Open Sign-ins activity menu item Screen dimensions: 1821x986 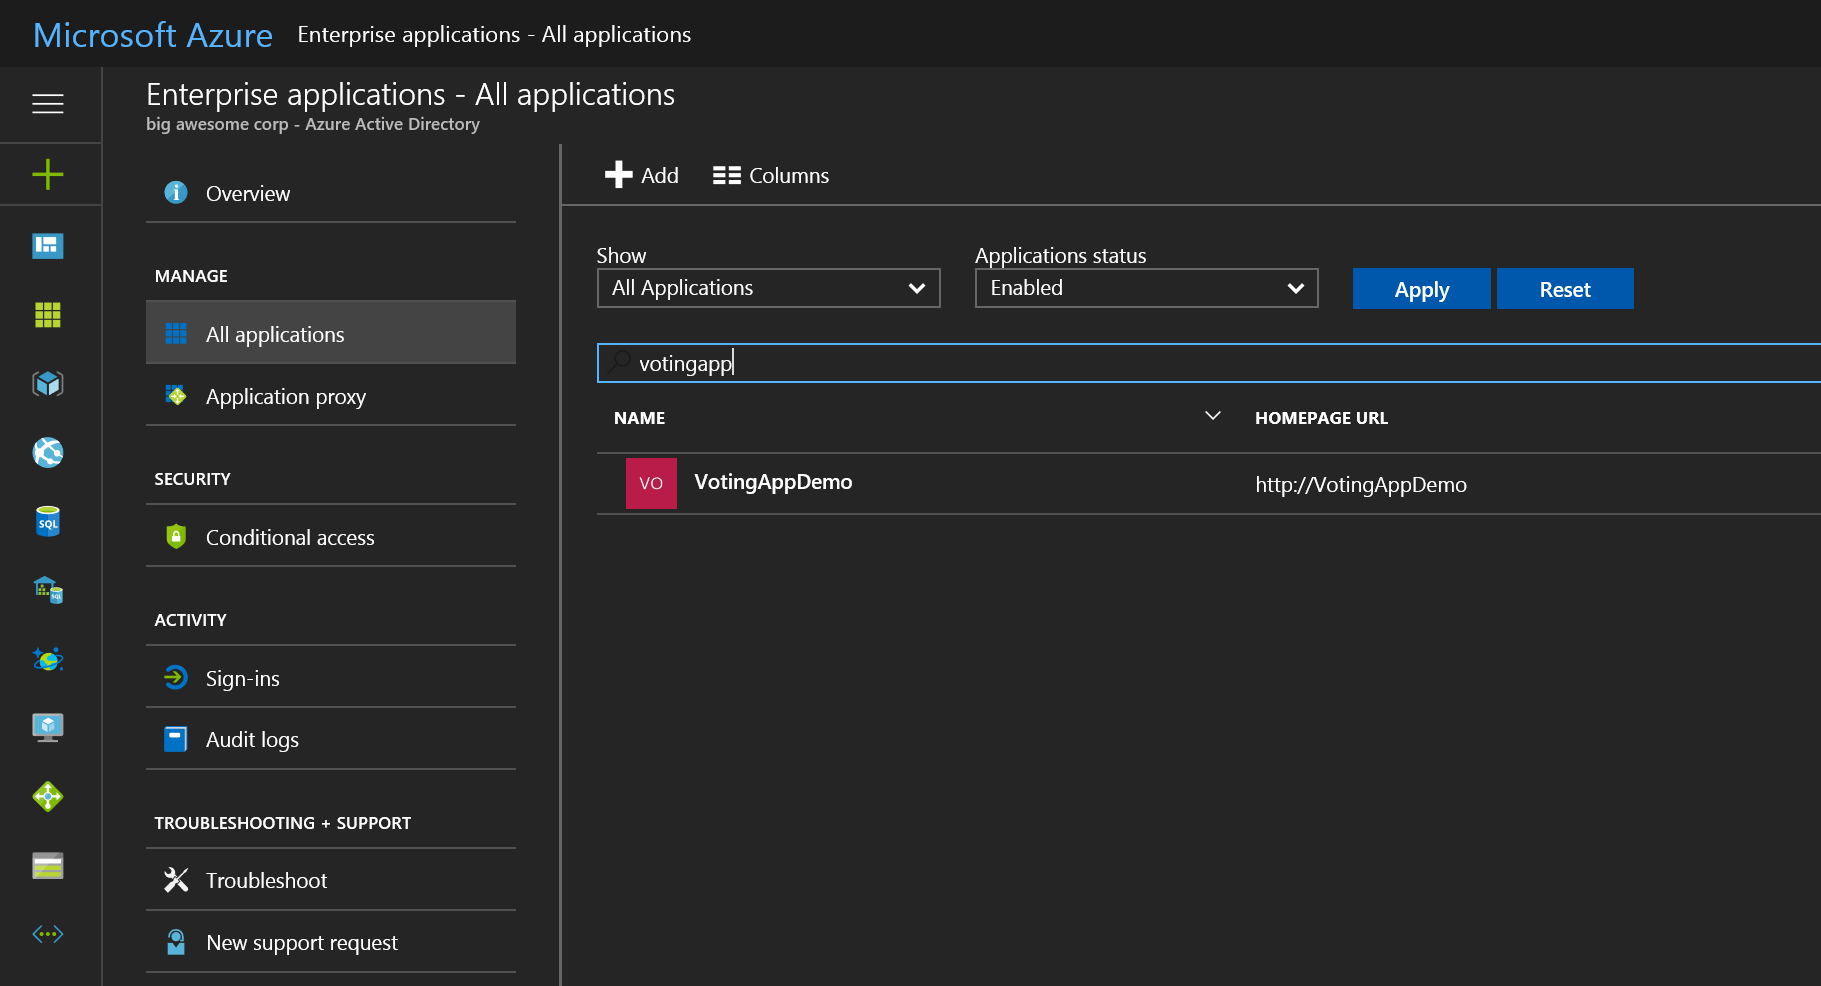click(x=331, y=678)
